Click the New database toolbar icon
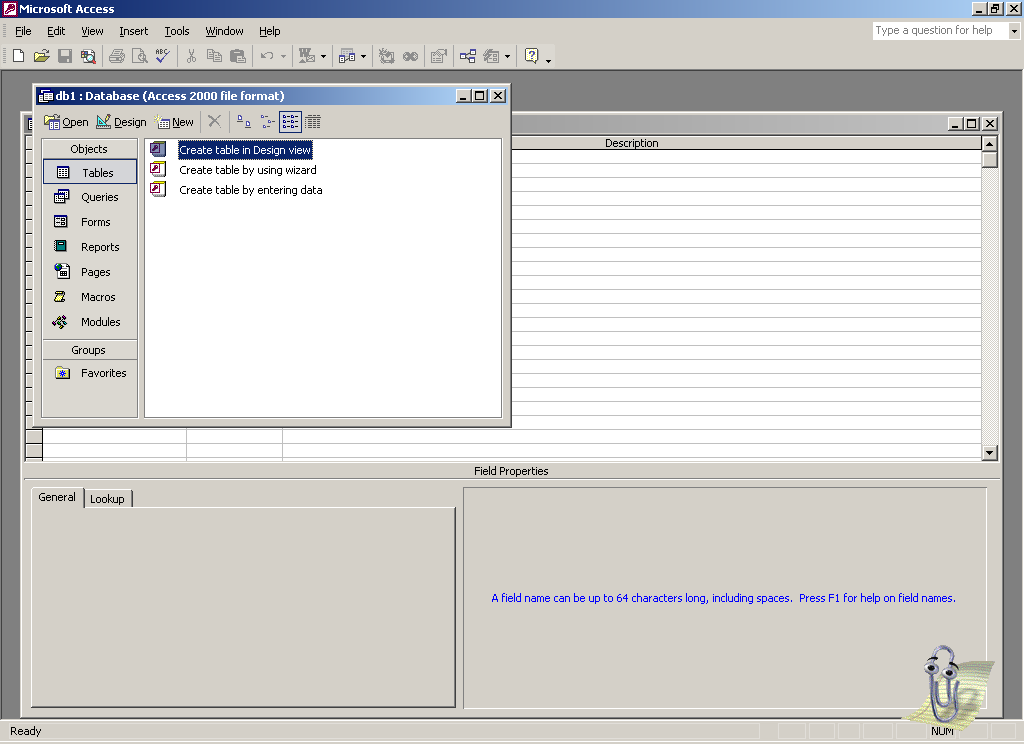 click(18, 56)
